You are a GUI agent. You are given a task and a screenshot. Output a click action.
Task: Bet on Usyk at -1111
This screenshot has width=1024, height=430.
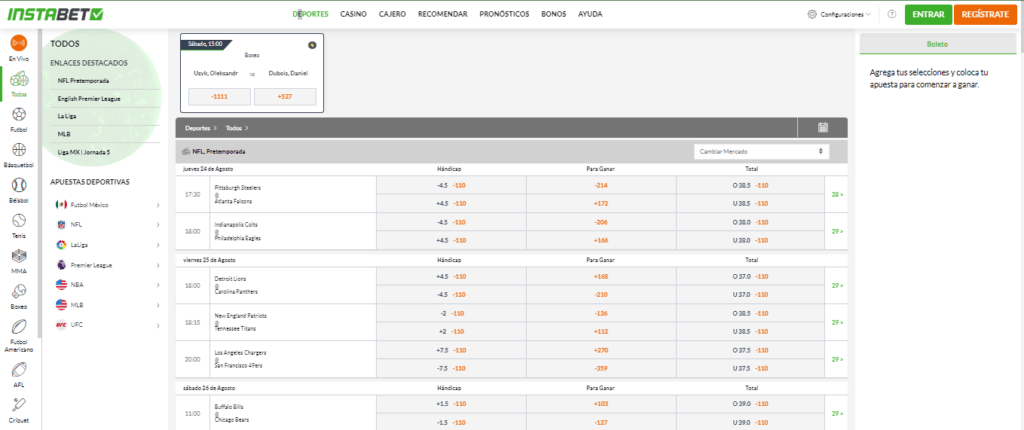click(x=219, y=97)
